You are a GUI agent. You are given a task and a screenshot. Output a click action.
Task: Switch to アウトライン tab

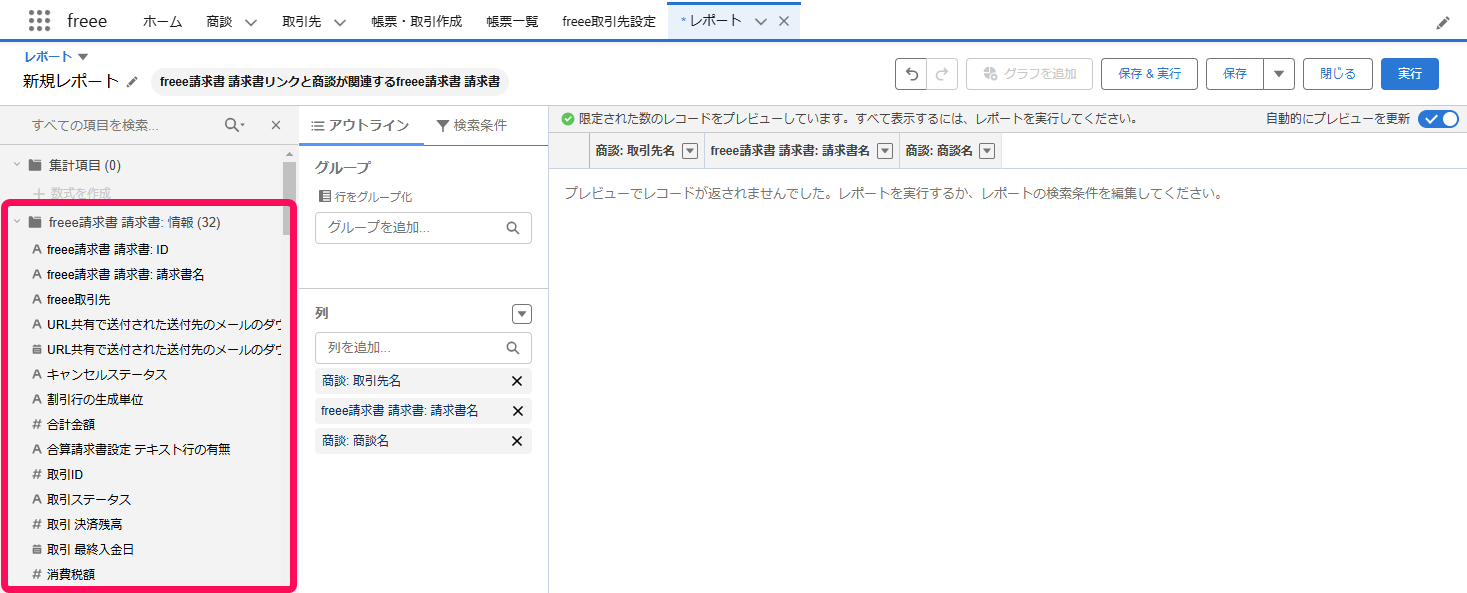361,125
